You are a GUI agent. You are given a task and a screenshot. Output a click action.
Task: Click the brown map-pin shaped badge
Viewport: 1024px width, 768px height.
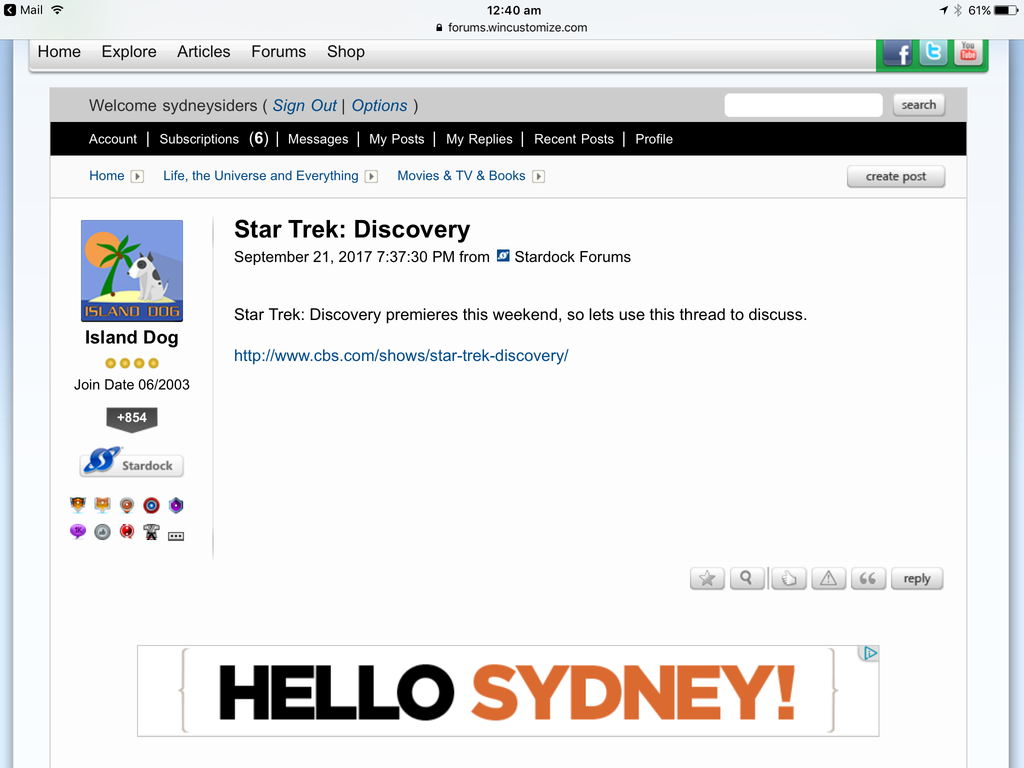pyautogui.click(x=127, y=505)
